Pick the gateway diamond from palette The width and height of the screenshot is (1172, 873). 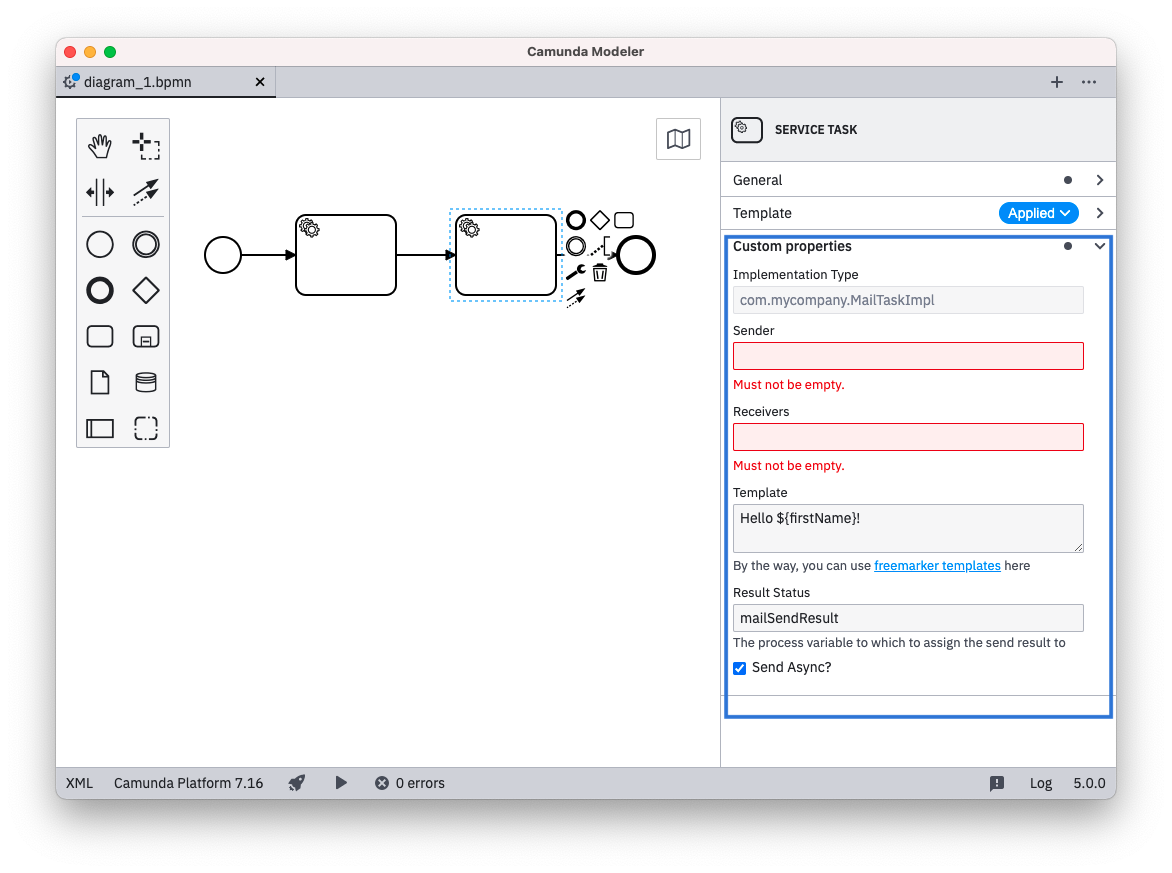146,290
